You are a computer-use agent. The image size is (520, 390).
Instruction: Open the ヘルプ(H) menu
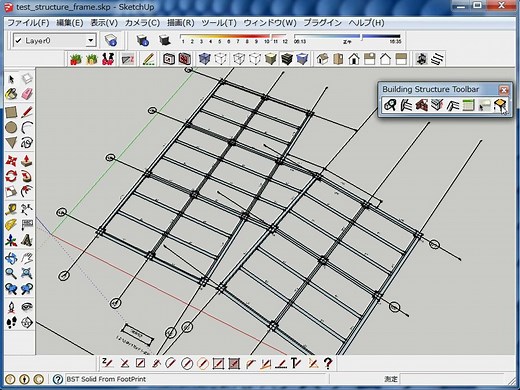click(366, 23)
